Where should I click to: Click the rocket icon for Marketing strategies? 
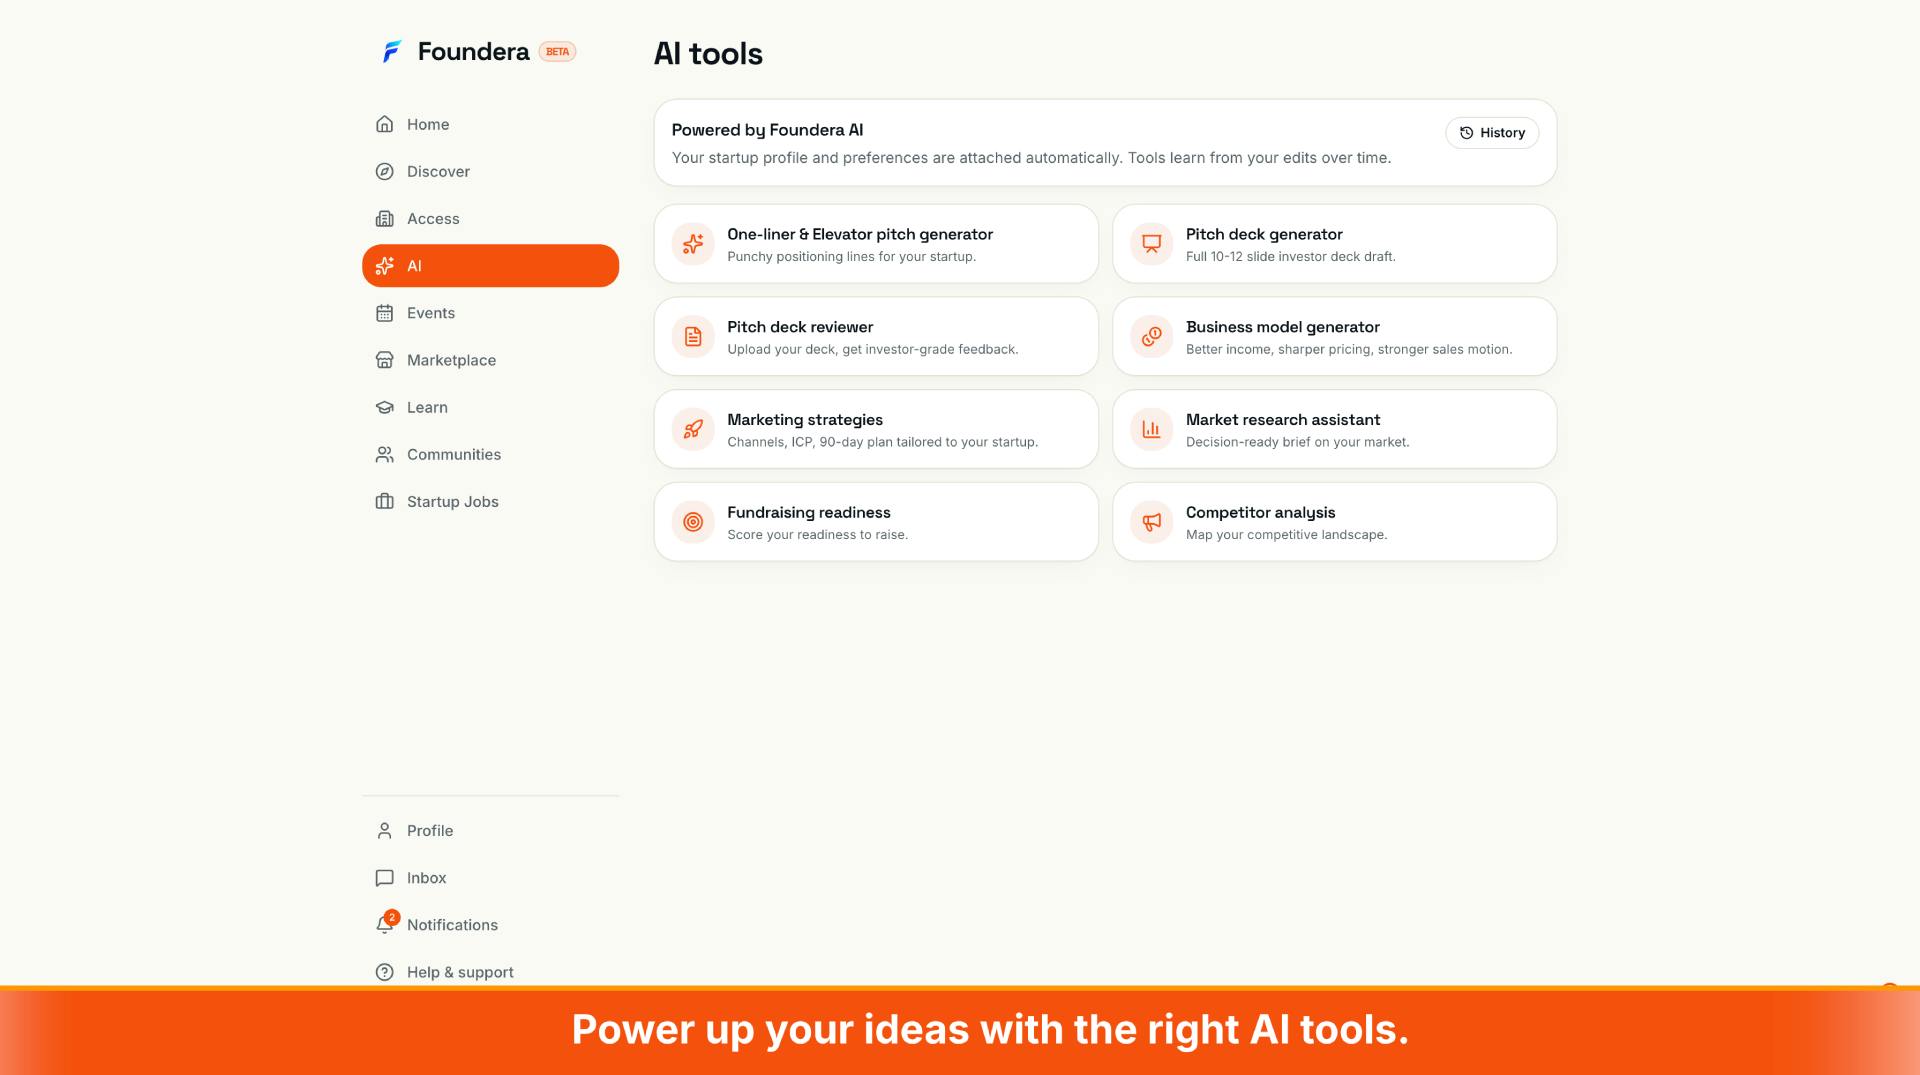pos(693,430)
